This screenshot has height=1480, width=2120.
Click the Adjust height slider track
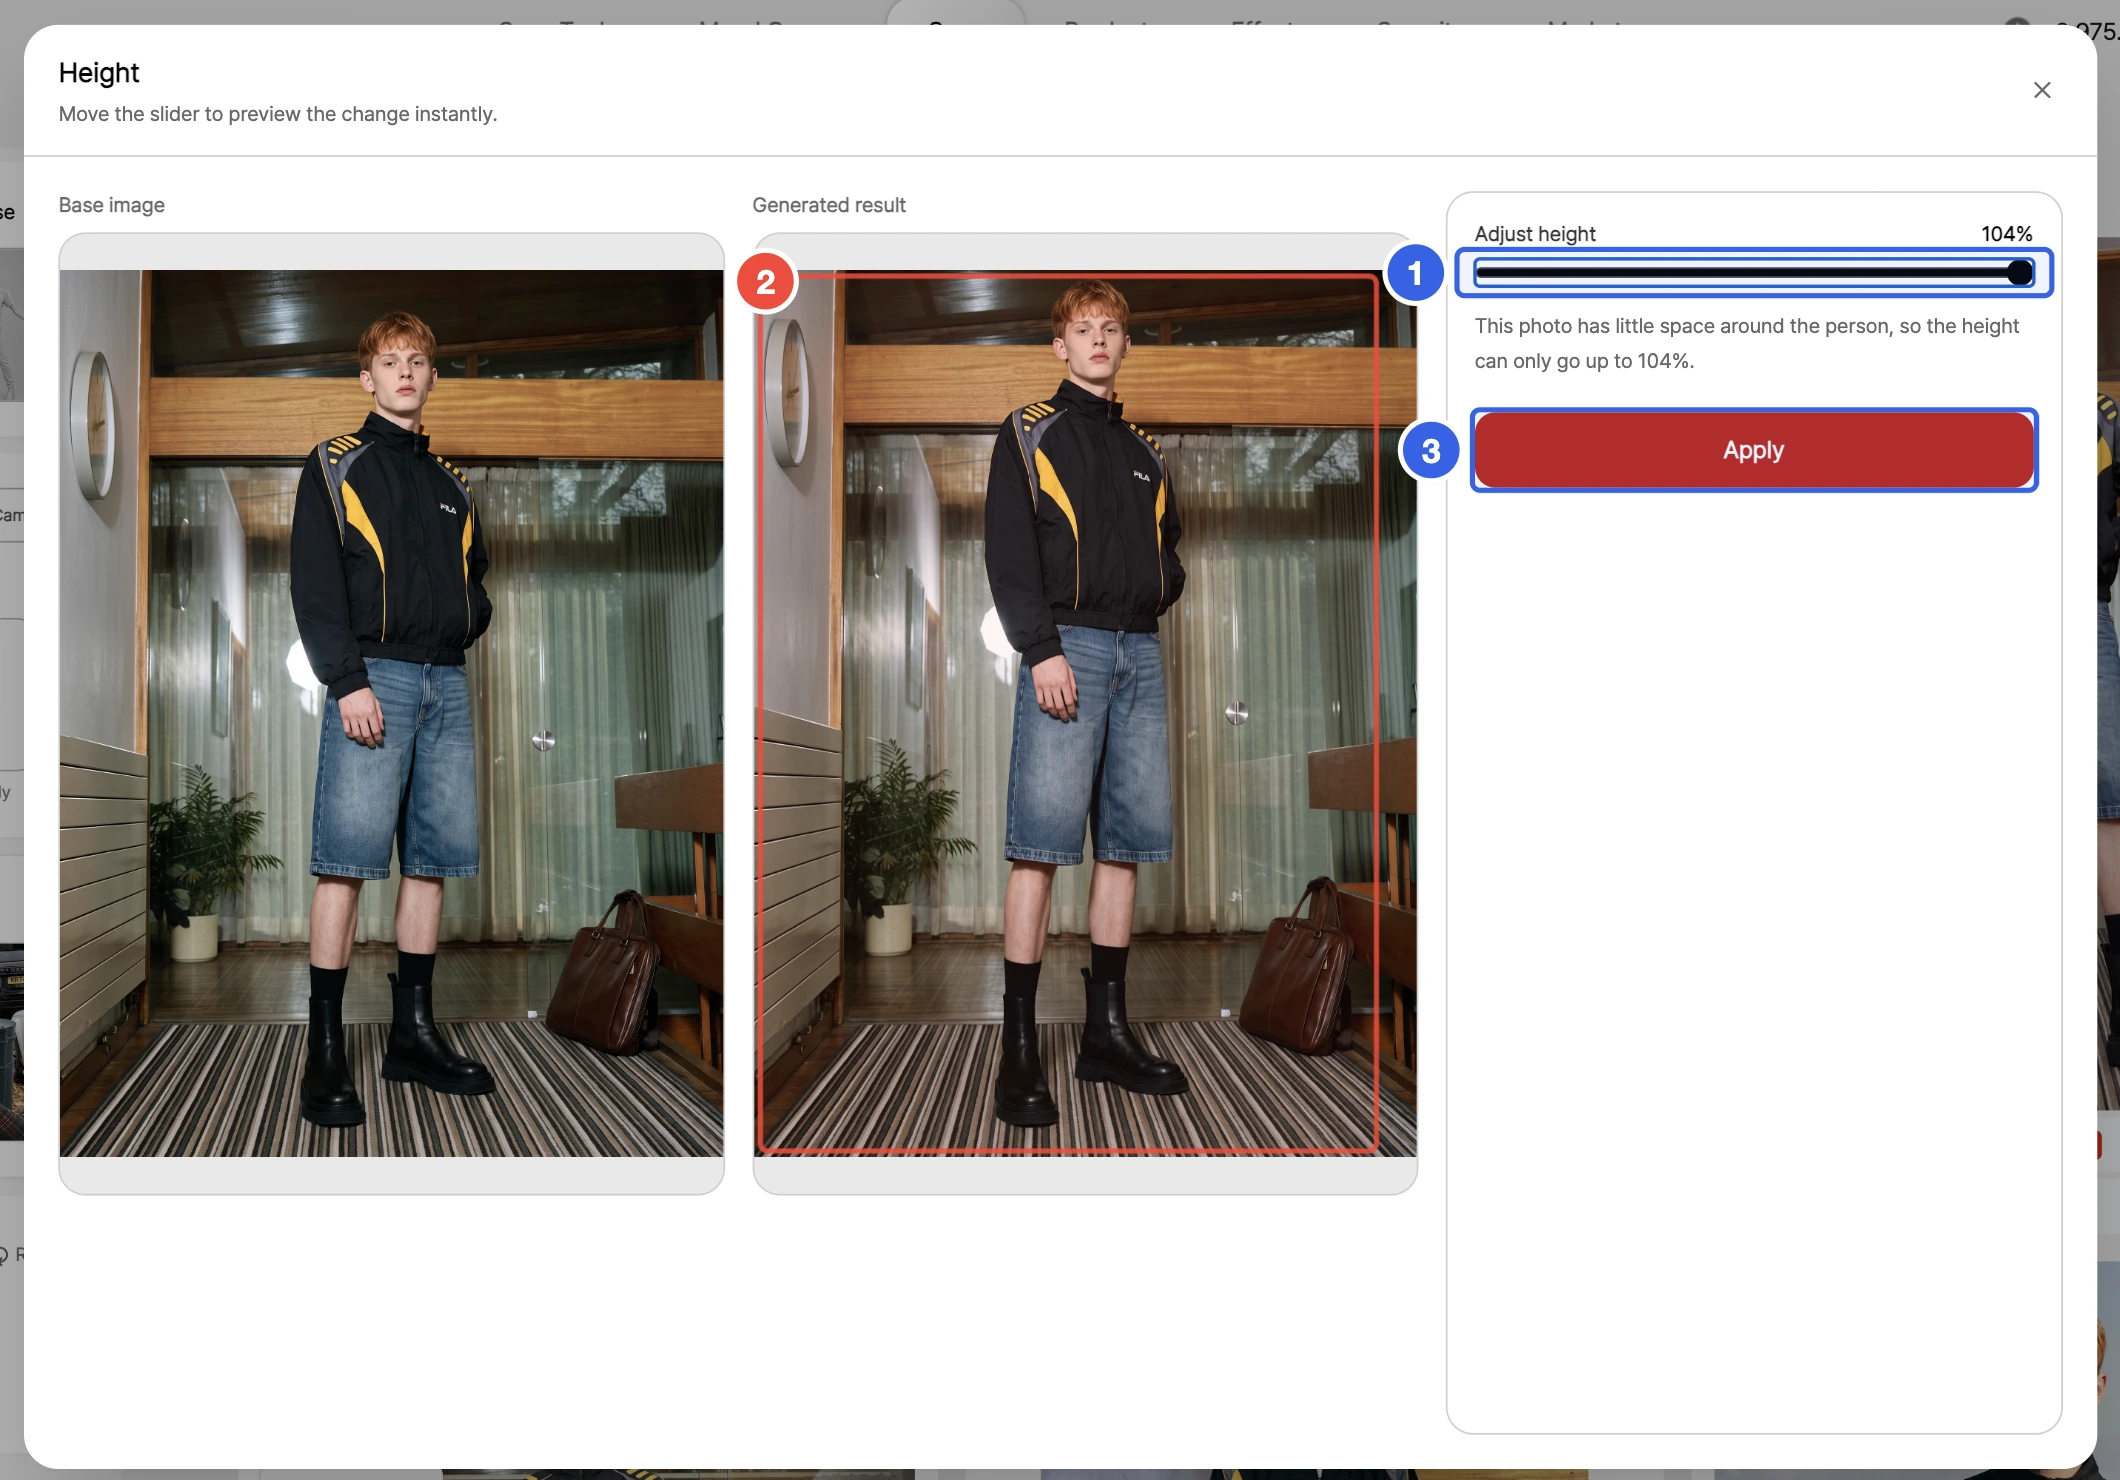1754,272
